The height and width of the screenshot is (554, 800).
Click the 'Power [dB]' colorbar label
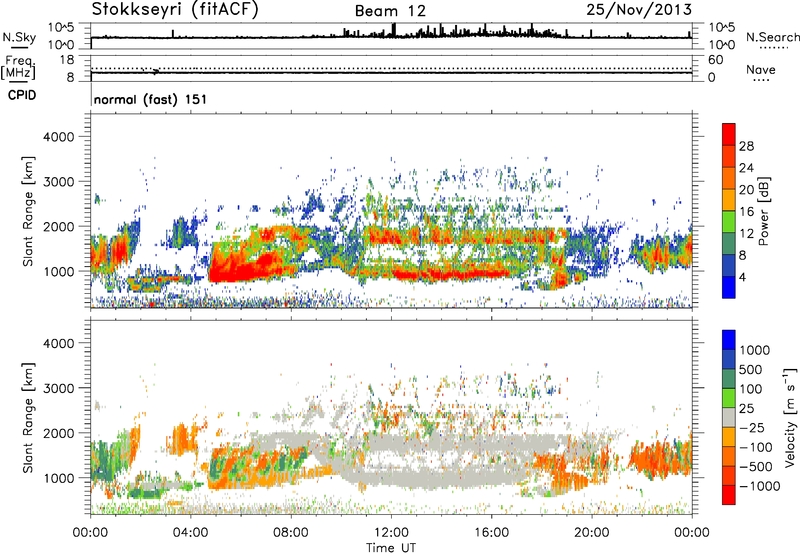point(763,212)
